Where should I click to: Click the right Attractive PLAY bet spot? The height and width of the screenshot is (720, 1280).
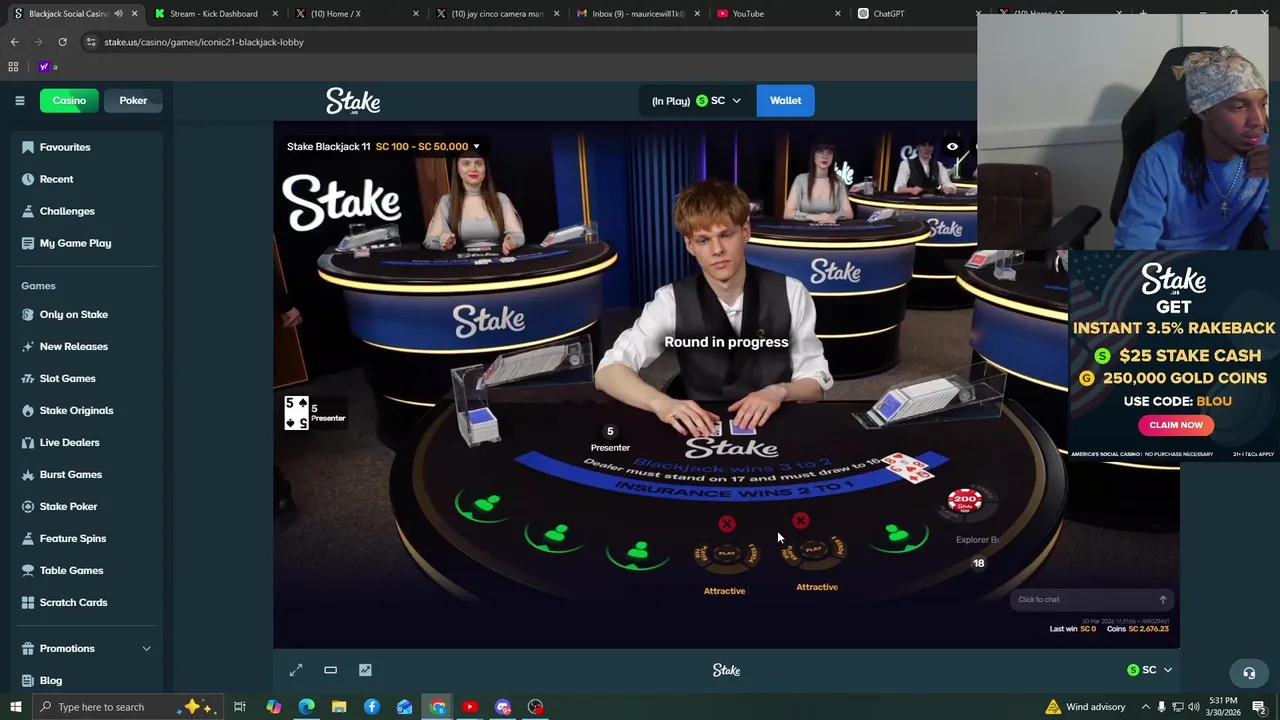(x=814, y=549)
